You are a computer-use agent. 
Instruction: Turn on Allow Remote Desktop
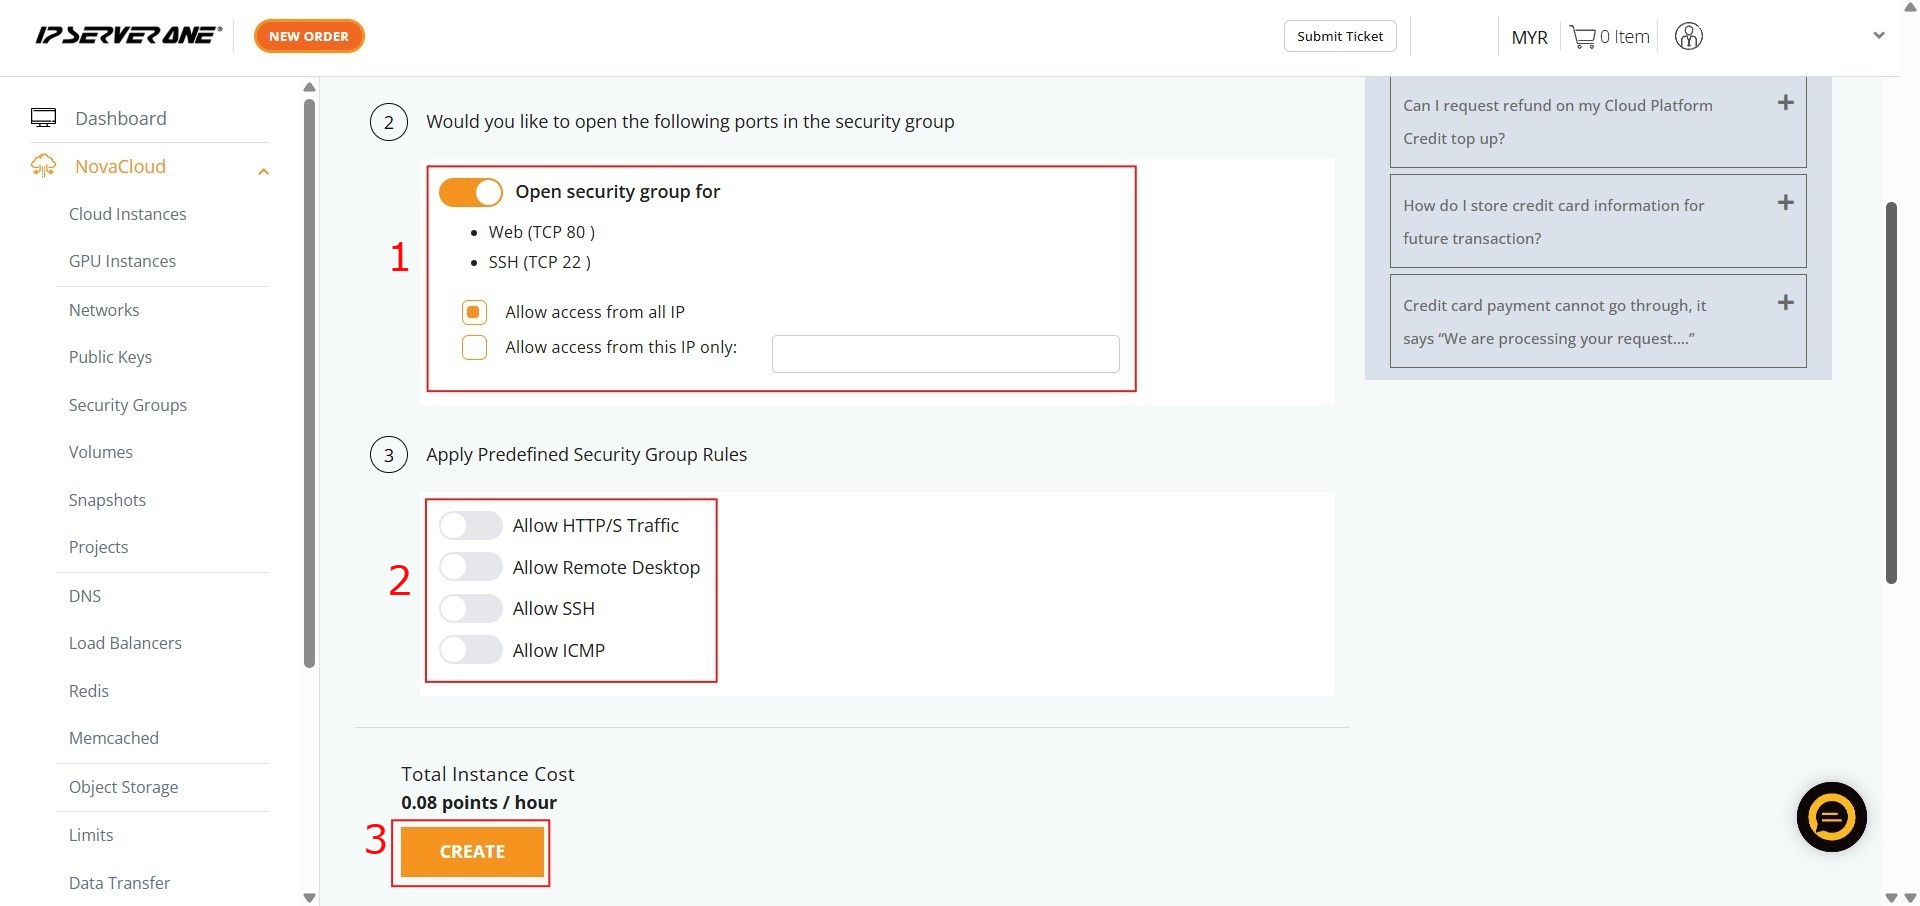tap(471, 567)
